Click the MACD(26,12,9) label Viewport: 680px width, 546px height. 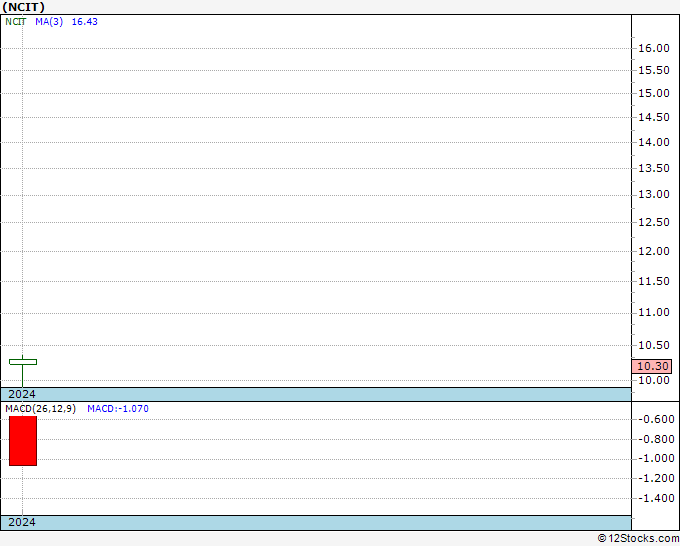pos(41,409)
